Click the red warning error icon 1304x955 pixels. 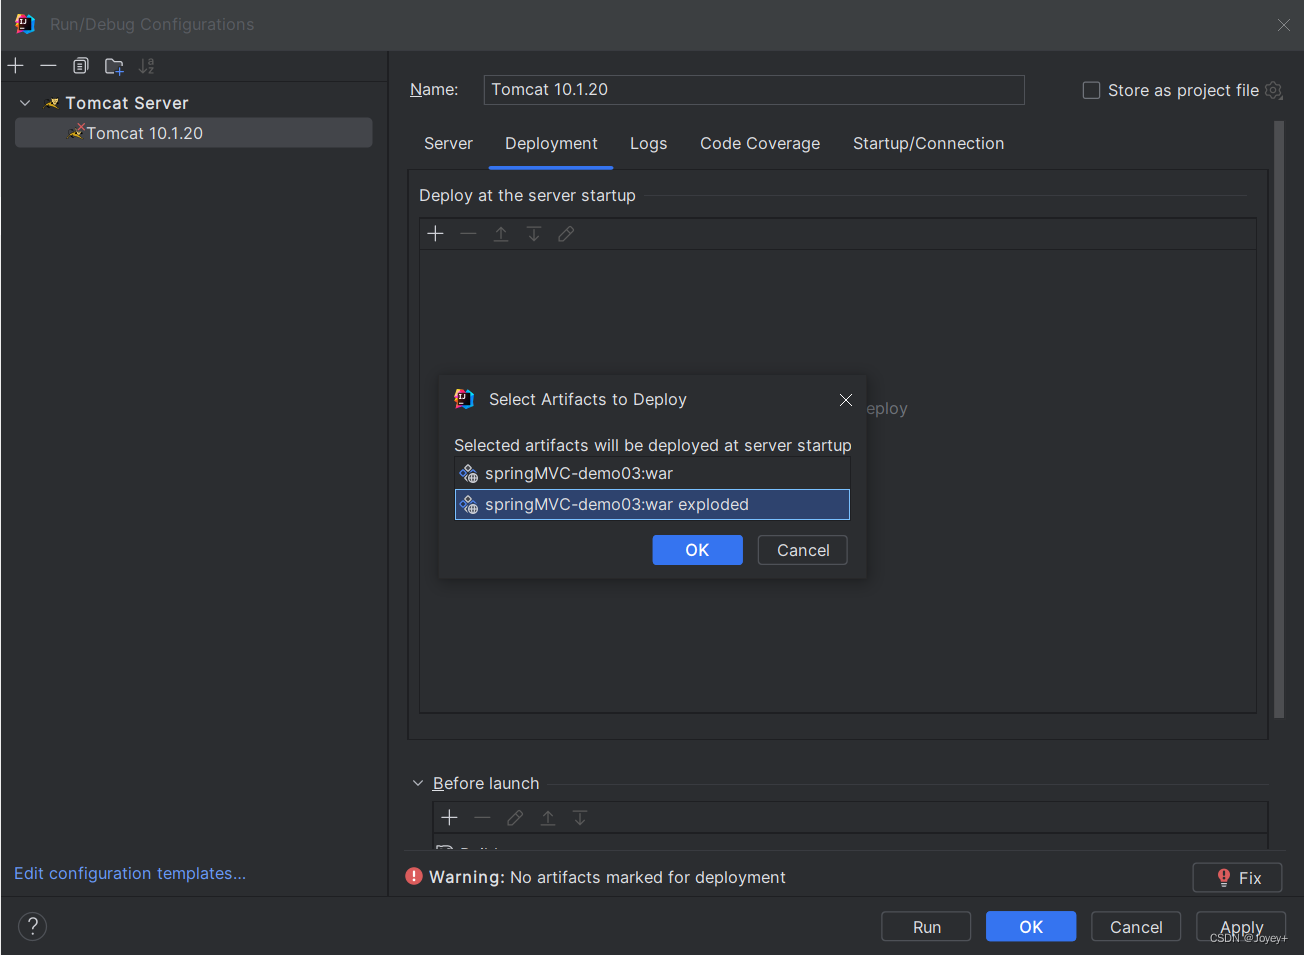tap(414, 877)
